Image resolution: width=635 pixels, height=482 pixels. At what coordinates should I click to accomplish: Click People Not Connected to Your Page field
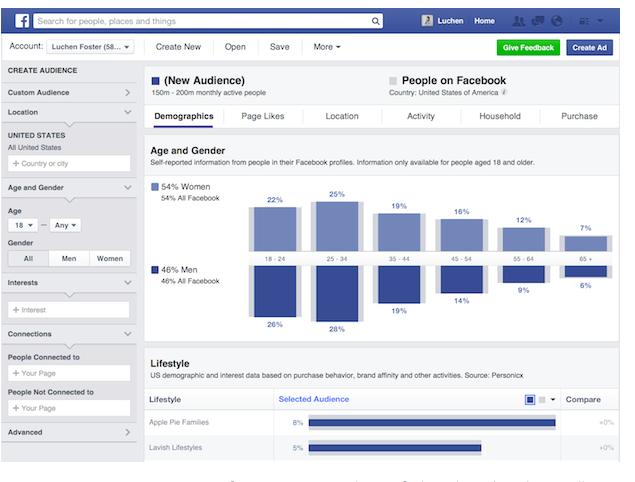pos(69,408)
